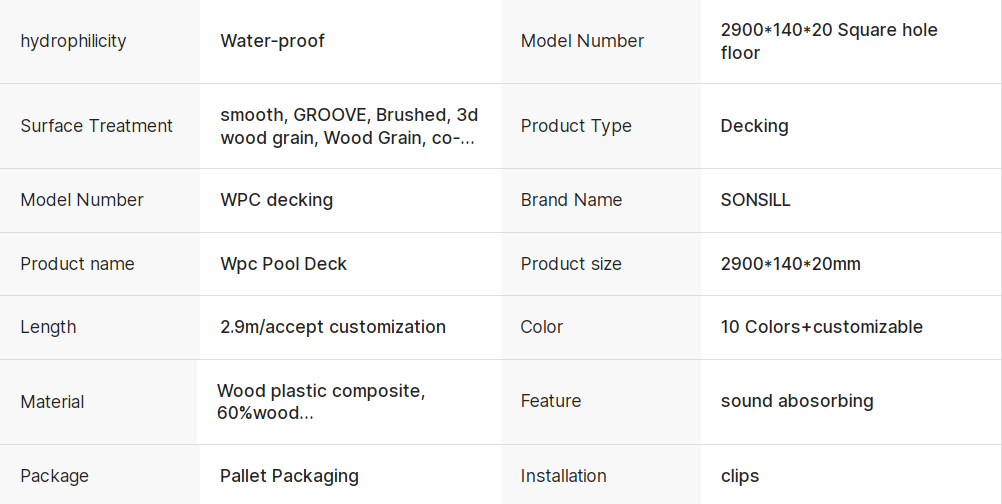Select the Pallet Packaging value
This screenshot has height=504, width=1002.
point(289,476)
